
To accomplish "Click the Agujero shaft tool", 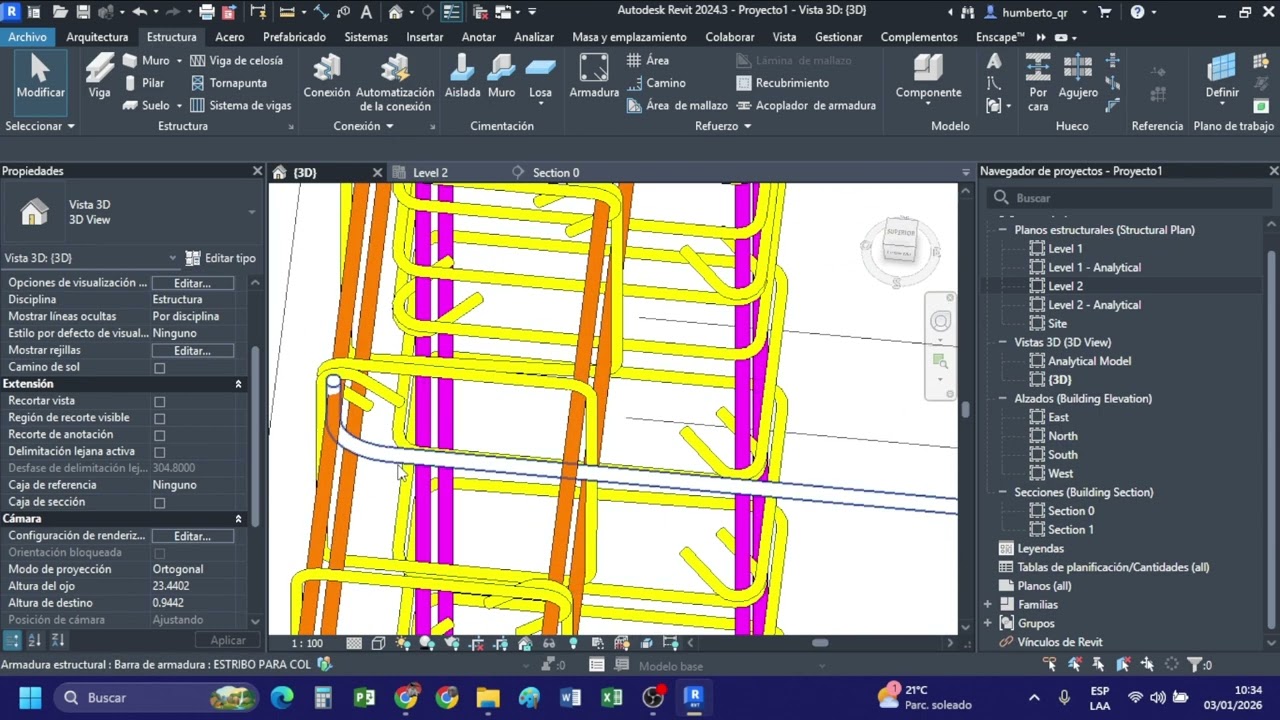I will [x=1078, y=77].
